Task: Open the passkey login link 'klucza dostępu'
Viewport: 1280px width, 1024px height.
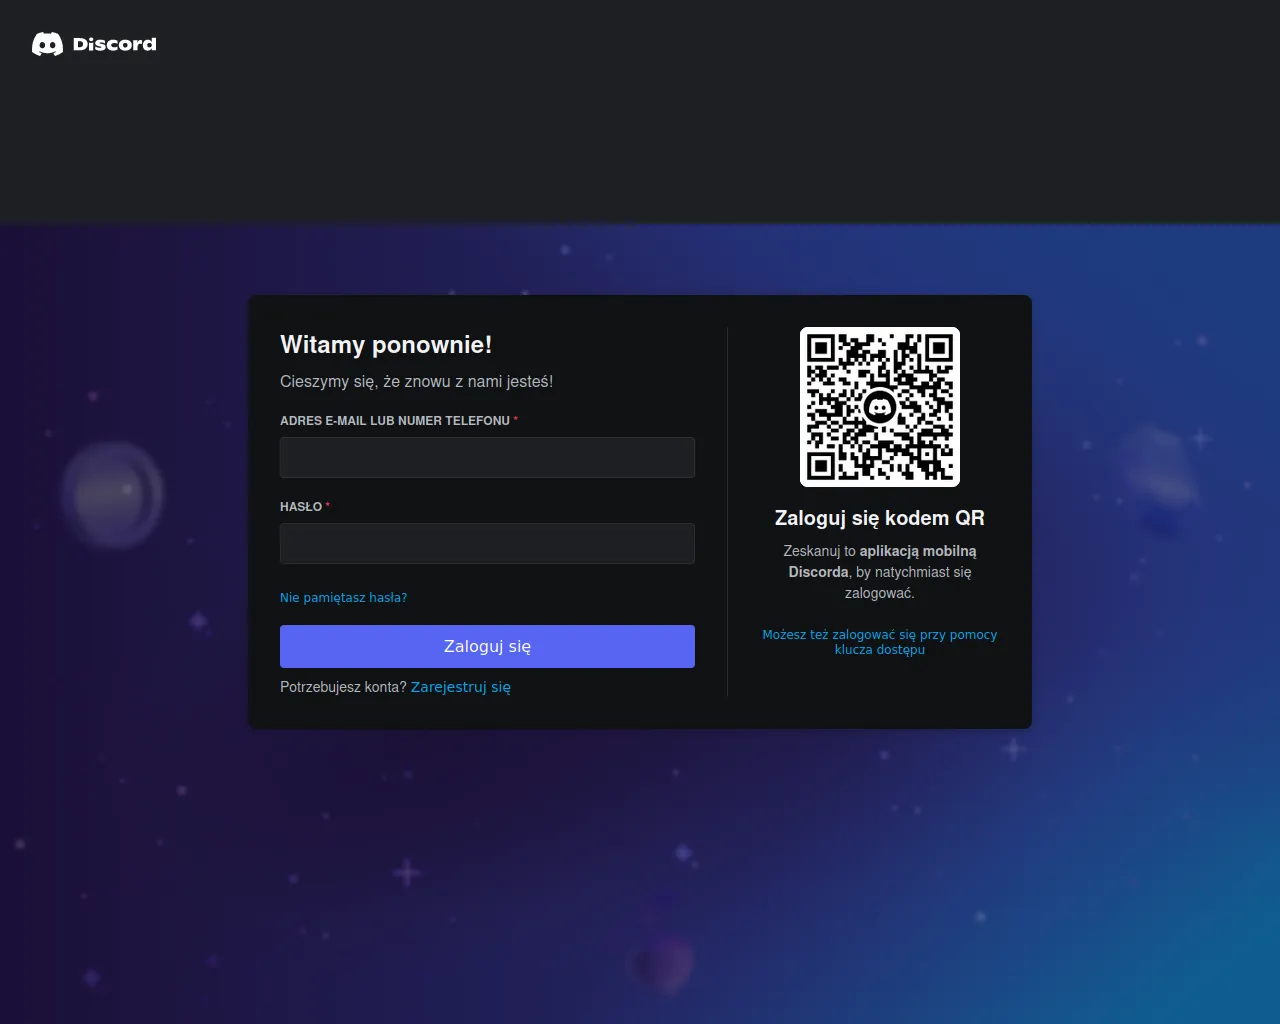Action: tap(880, 642)
